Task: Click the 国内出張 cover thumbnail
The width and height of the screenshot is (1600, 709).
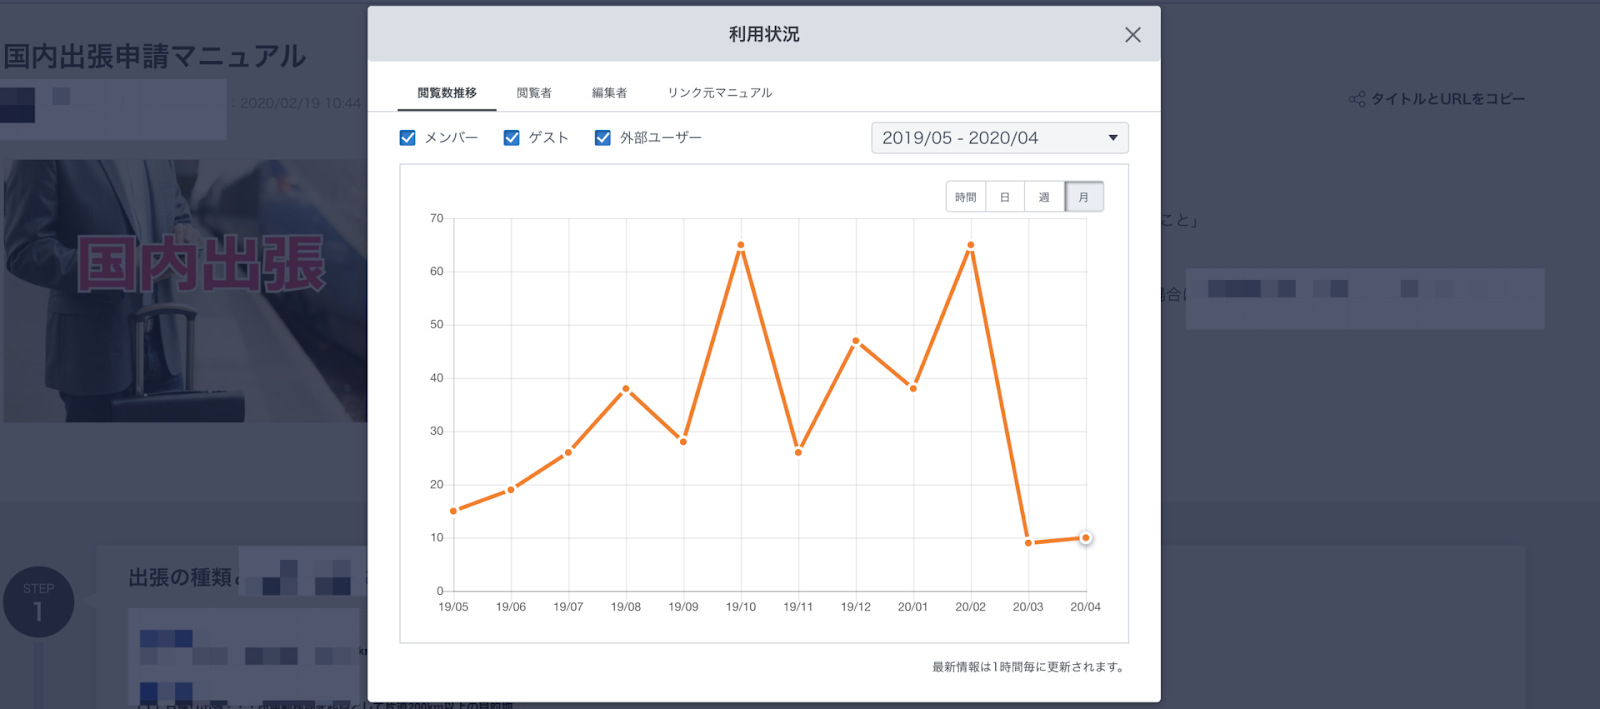Action: [185, 290]
